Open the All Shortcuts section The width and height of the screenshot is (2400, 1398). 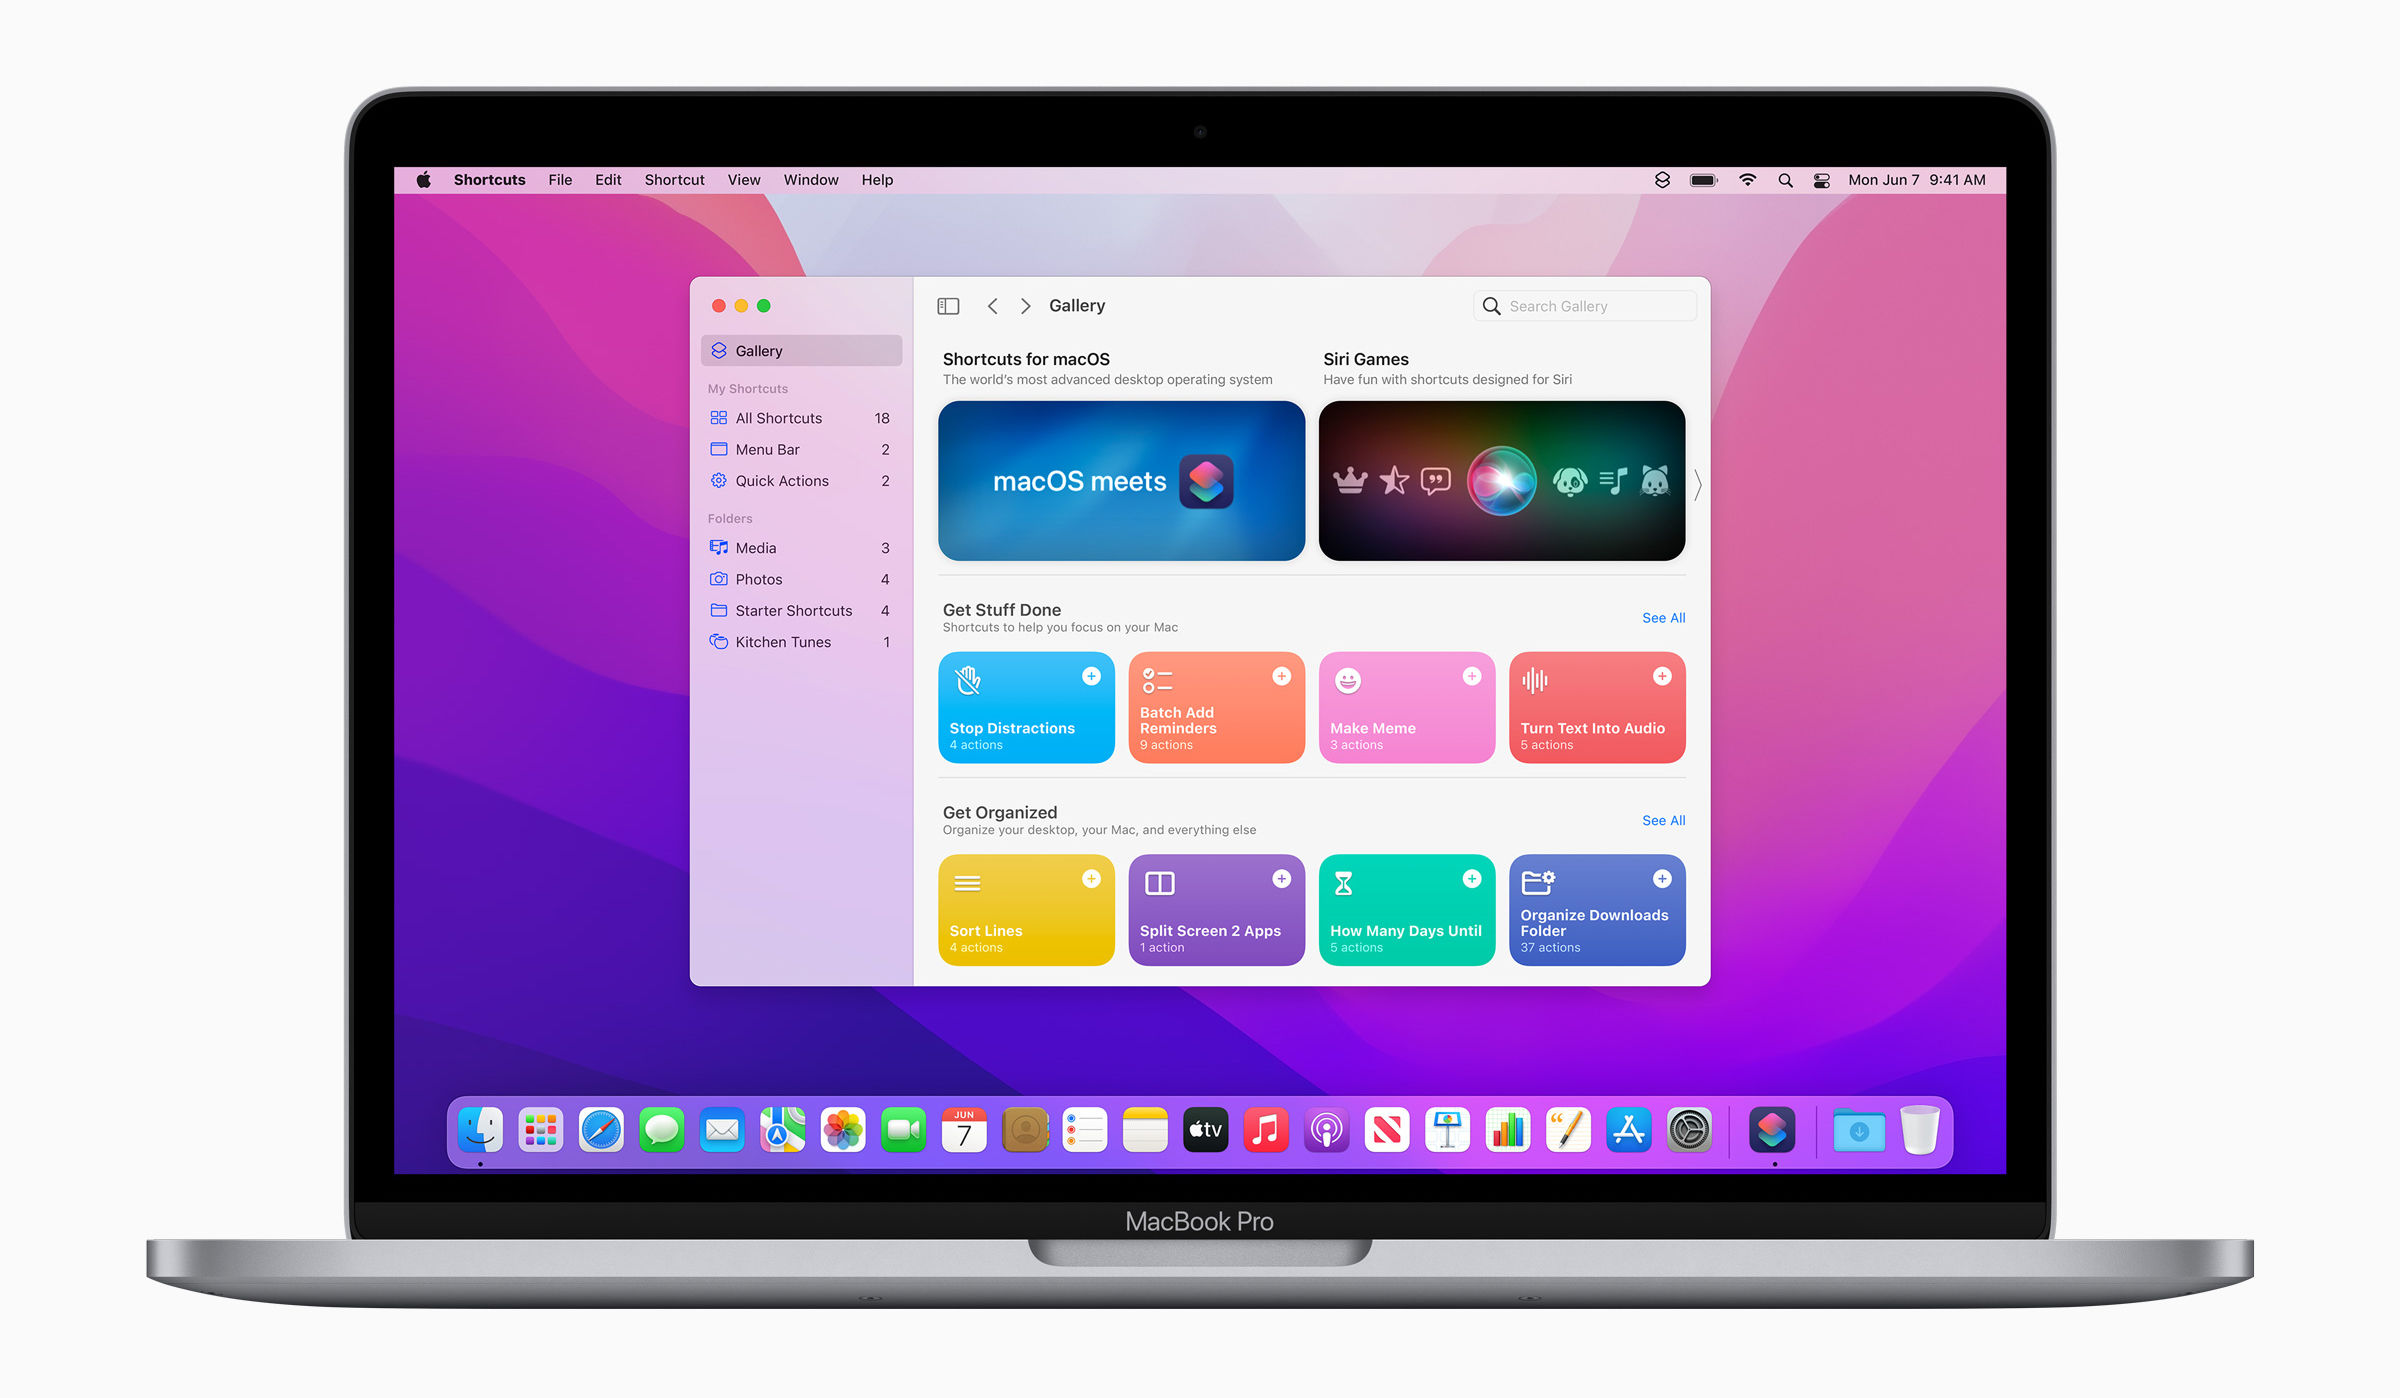pyautogui.click(x=779, y=418)
